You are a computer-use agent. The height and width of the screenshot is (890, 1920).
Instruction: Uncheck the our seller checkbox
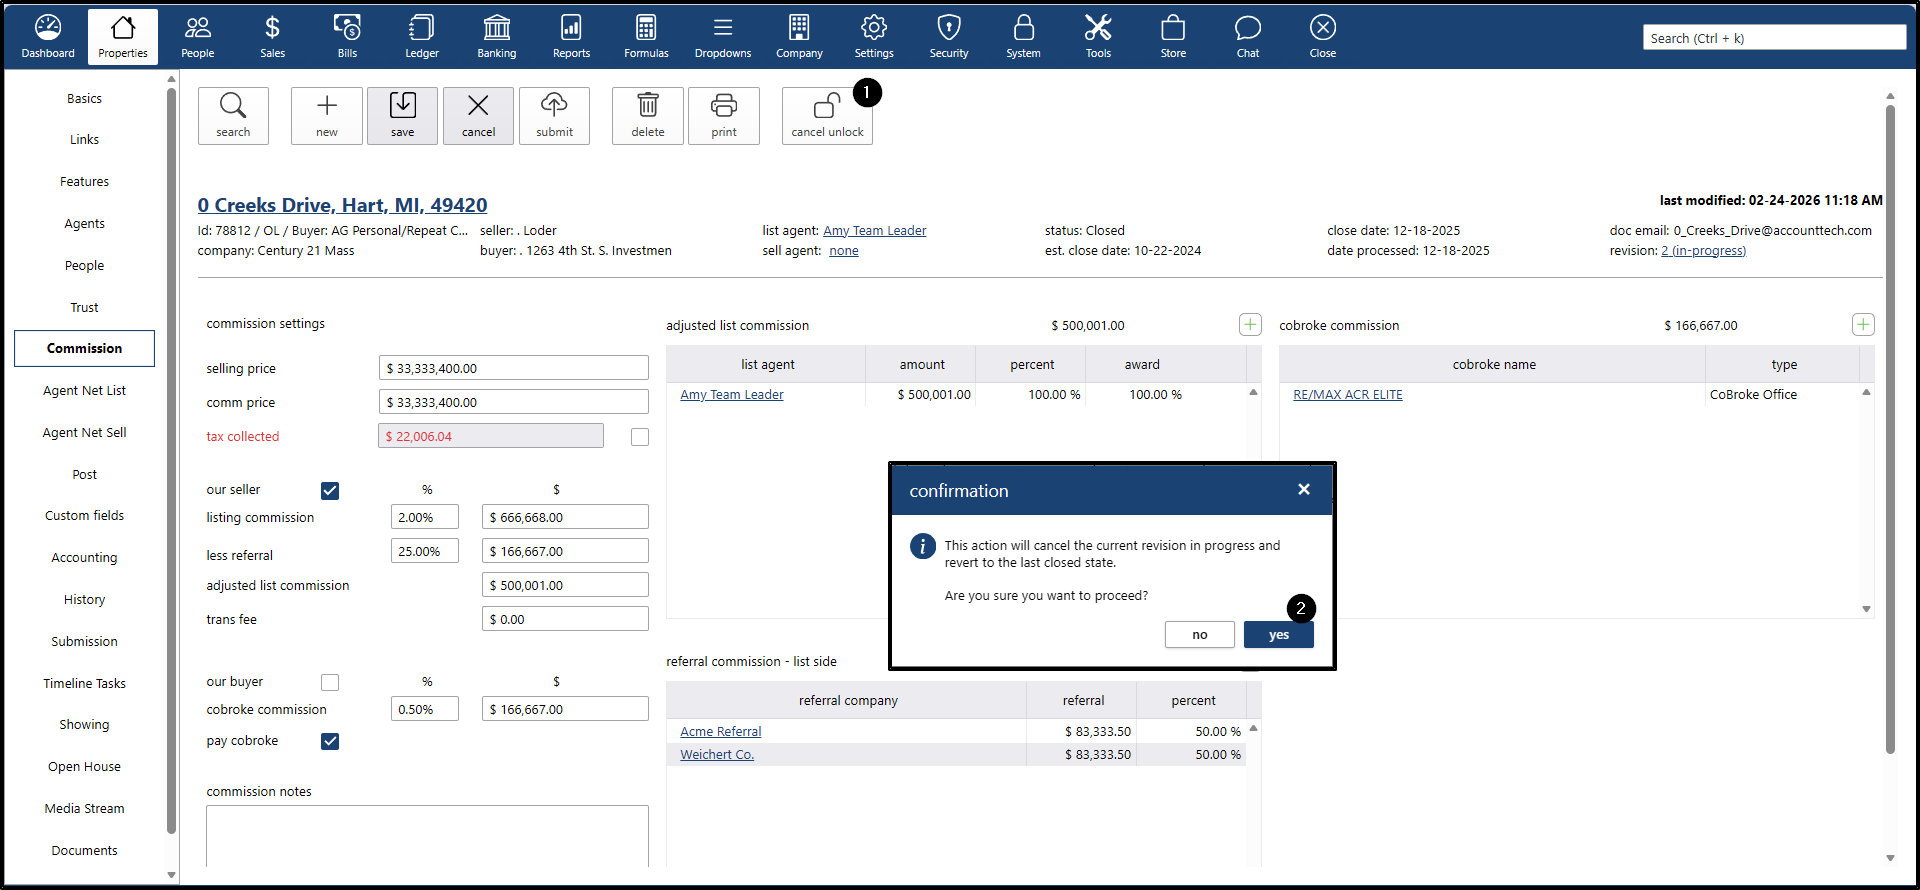(330, 490)
